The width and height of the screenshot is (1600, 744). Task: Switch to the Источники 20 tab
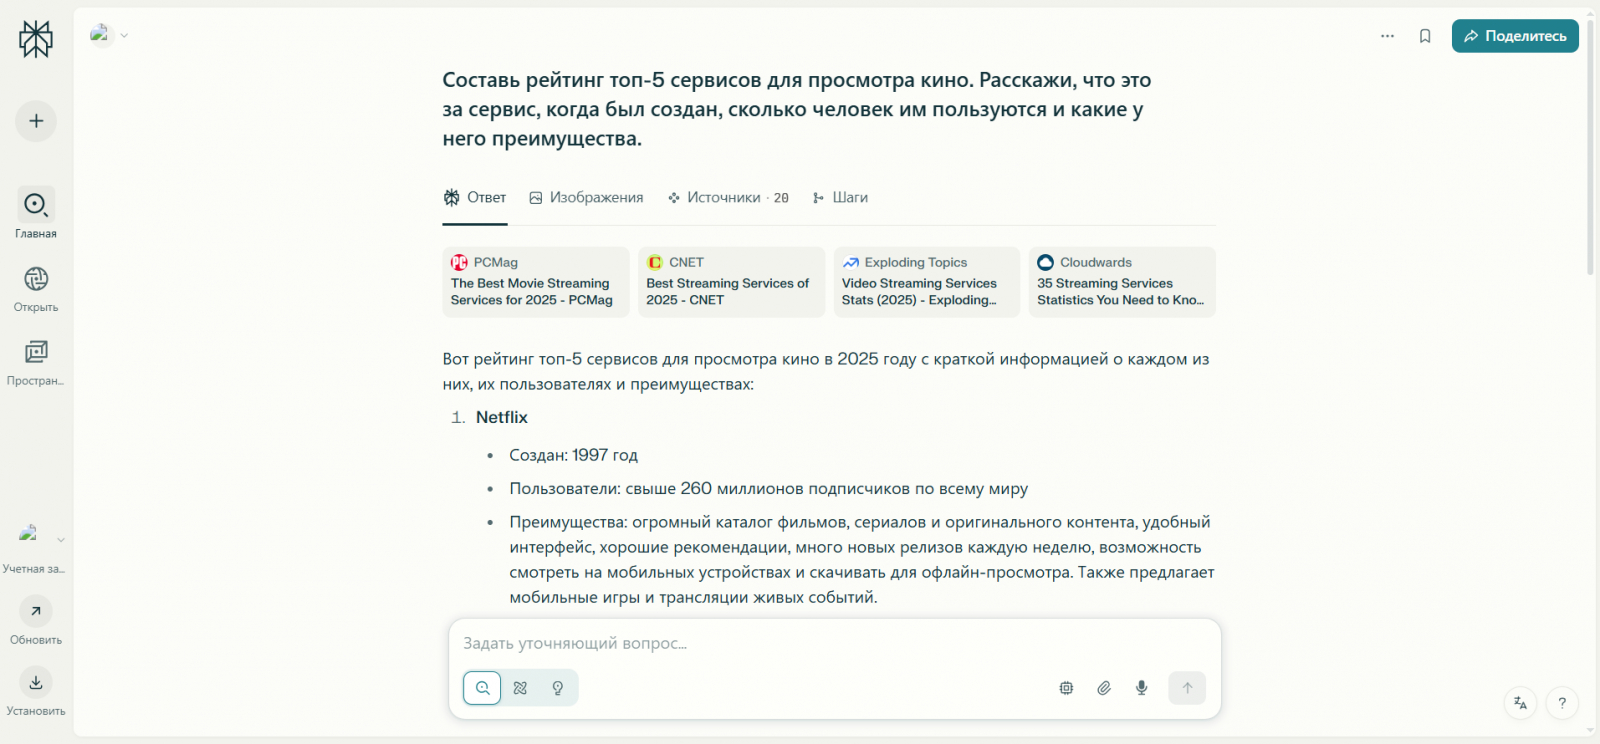point(728,198)
